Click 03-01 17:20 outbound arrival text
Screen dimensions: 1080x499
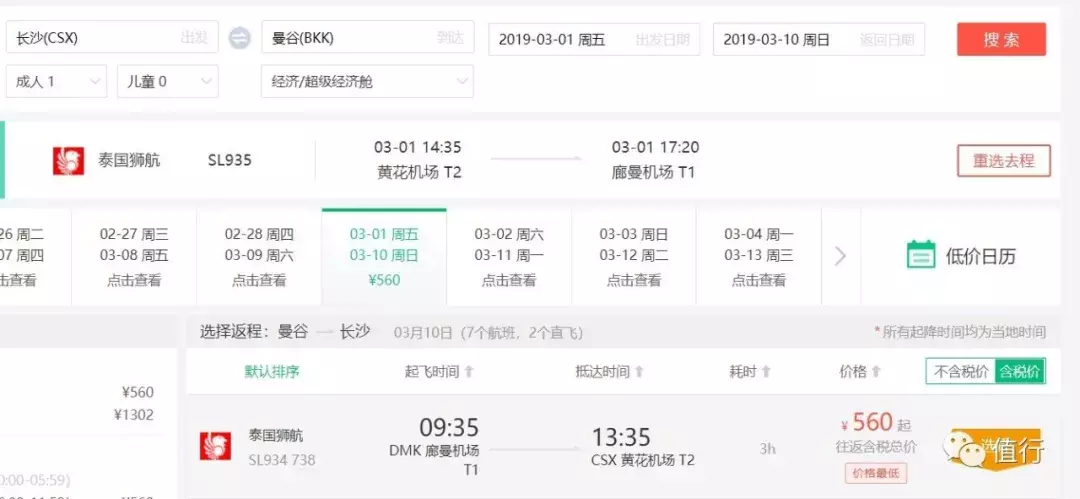[656, 147]
